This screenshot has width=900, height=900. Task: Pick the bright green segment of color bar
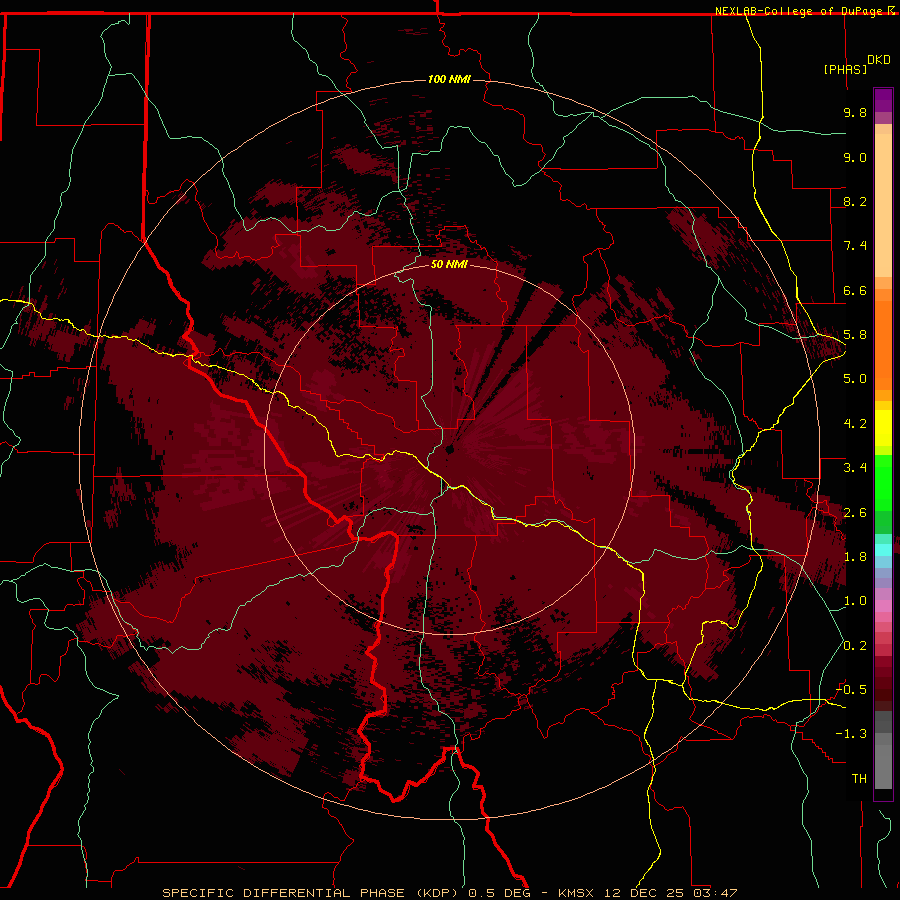pos(883,482)
